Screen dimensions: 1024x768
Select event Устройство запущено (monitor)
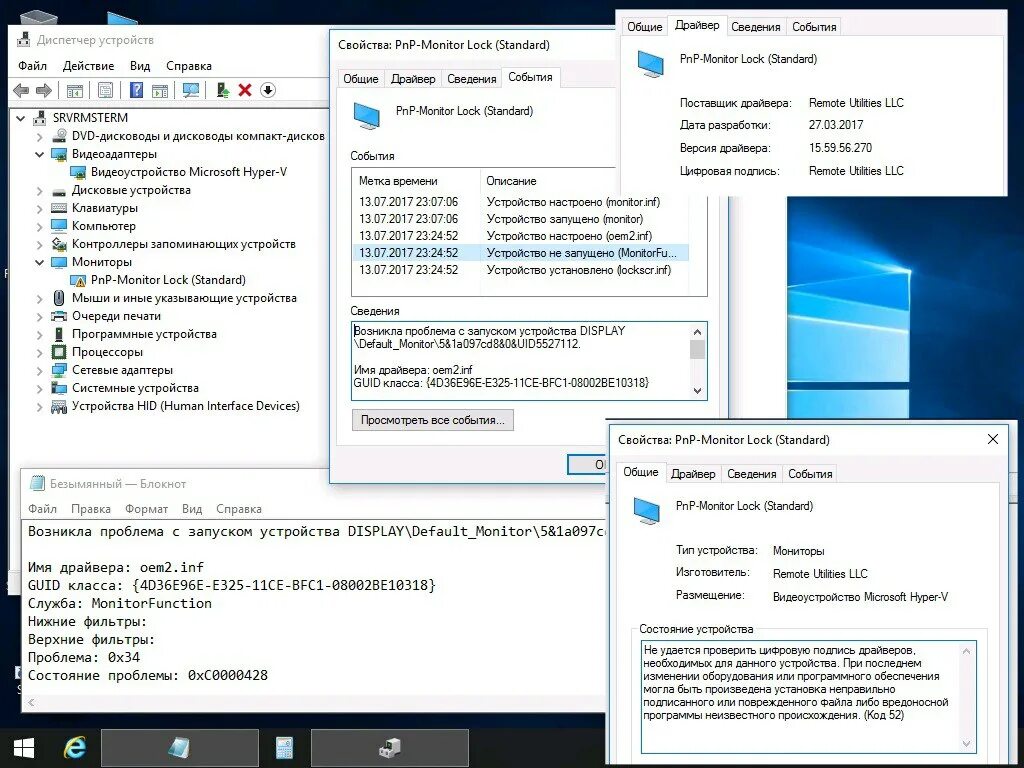520,219
